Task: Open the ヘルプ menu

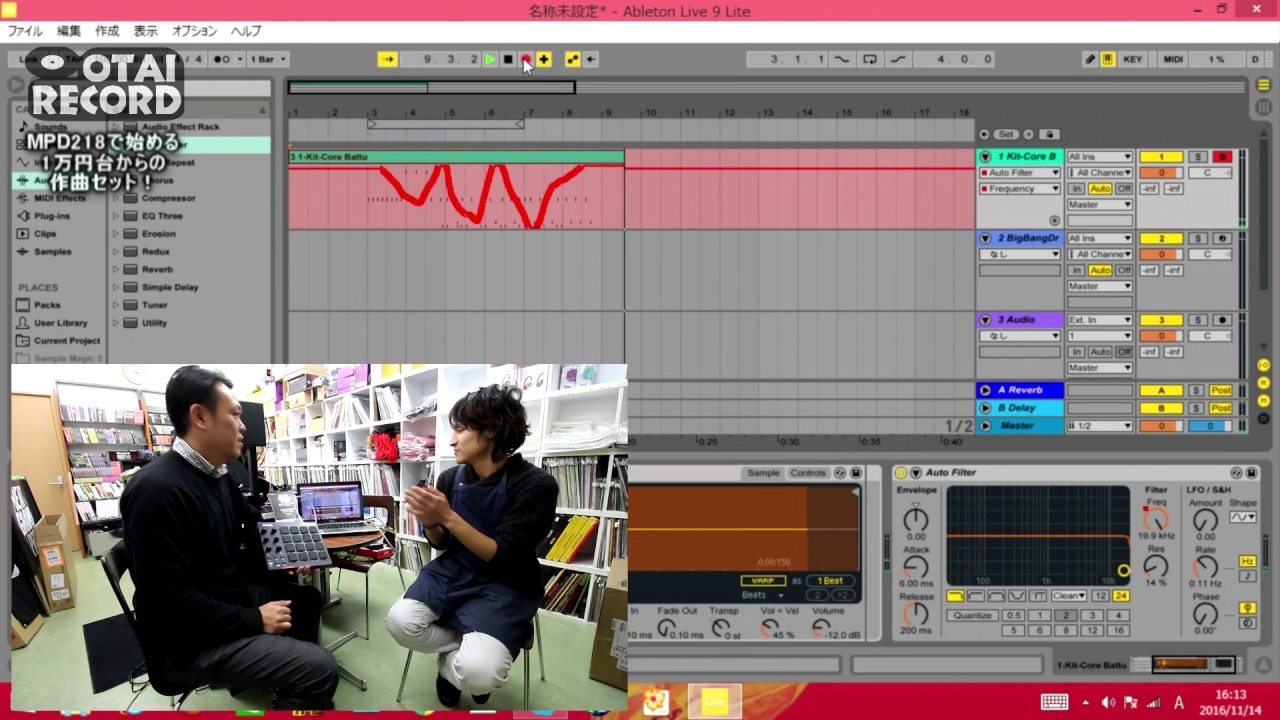Action: (246, 31)
